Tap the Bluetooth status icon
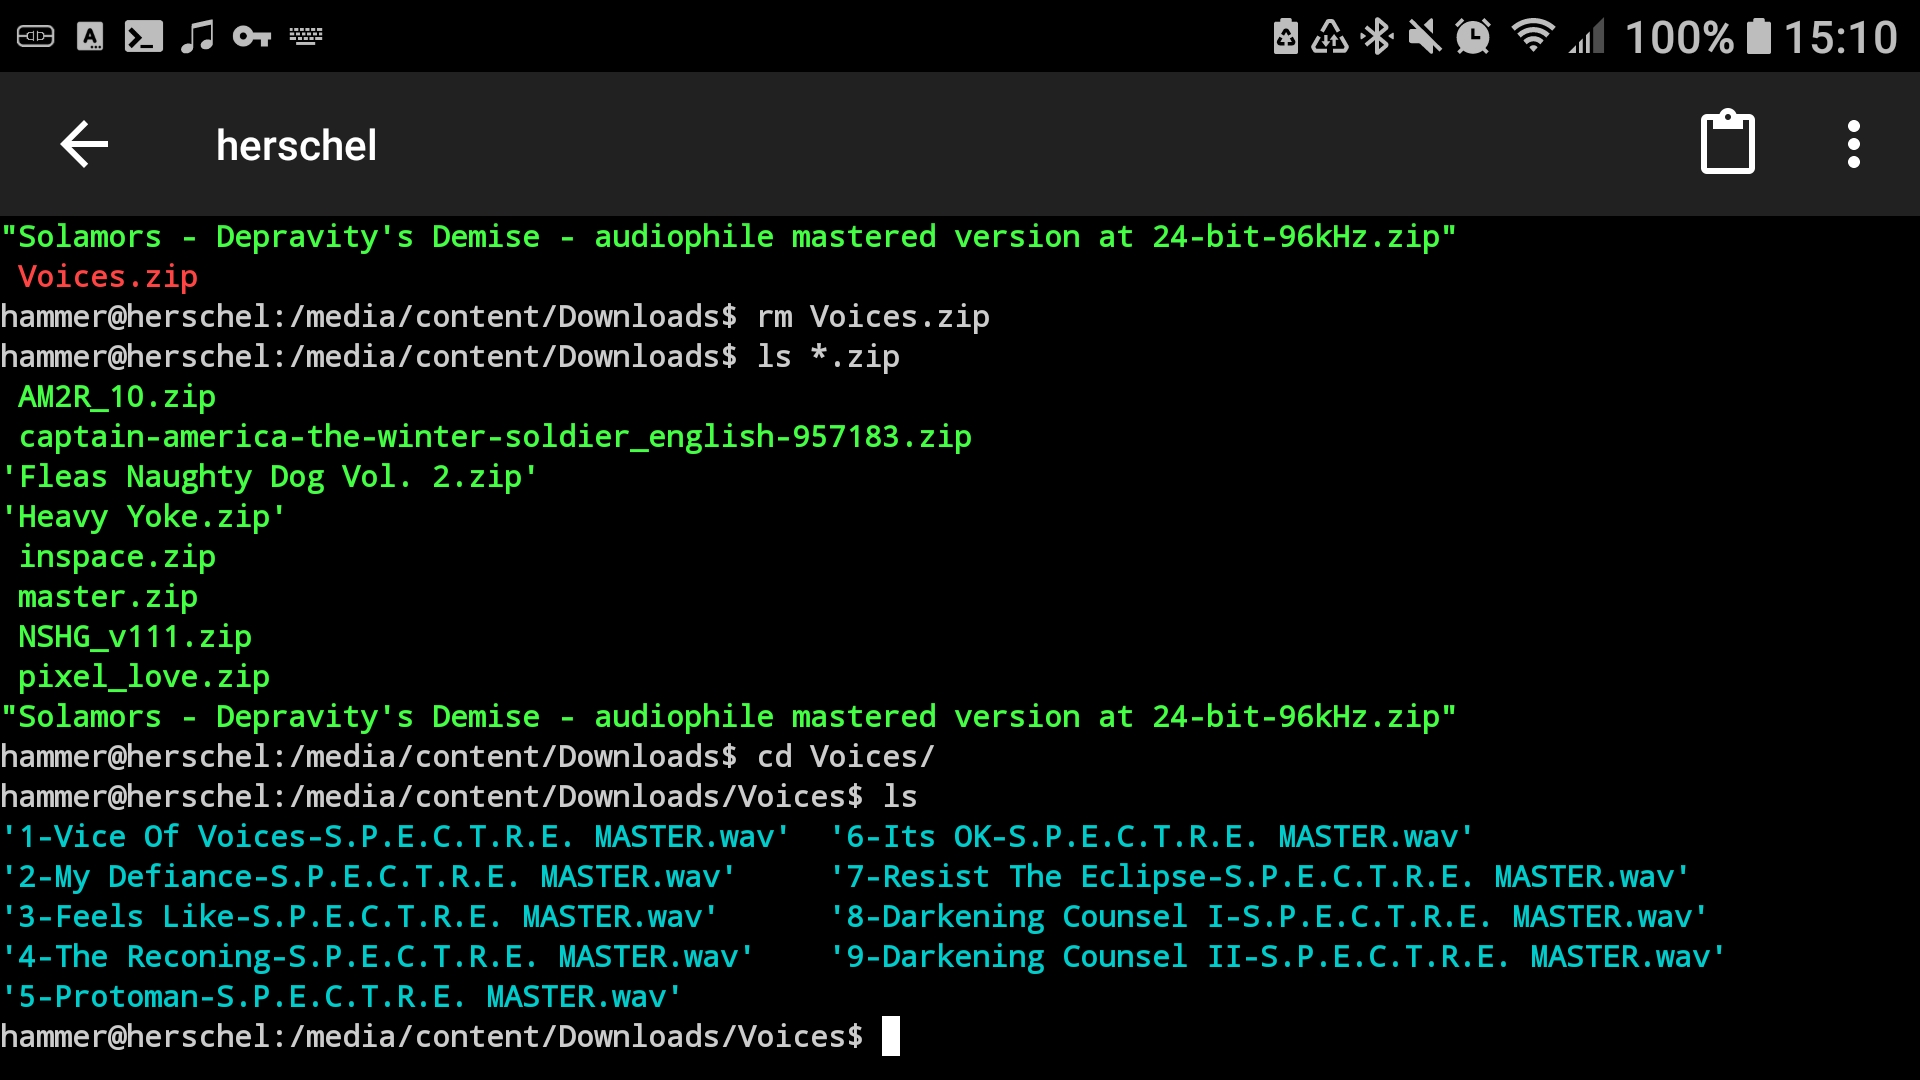1920x1080 pixels. coord(1378,37)
